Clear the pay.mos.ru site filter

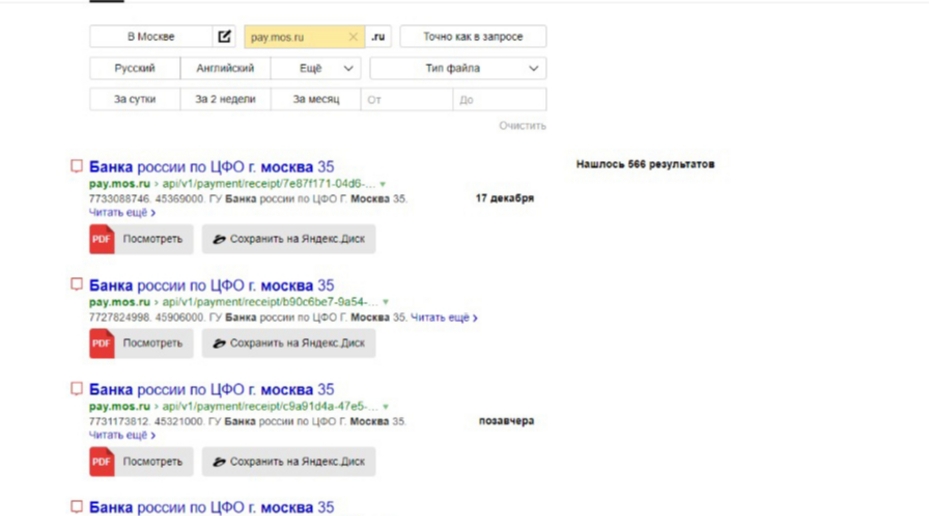pos(353,37)
